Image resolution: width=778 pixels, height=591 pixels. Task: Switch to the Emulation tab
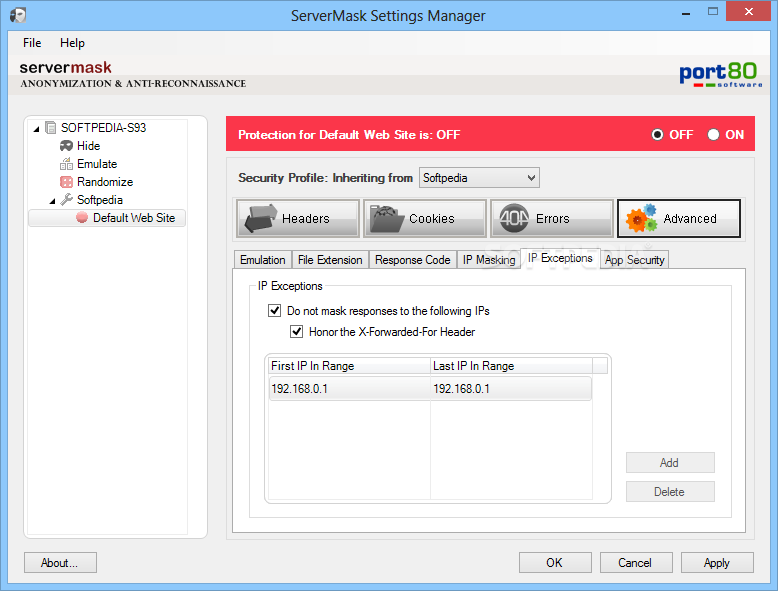(x=262, y=260)
